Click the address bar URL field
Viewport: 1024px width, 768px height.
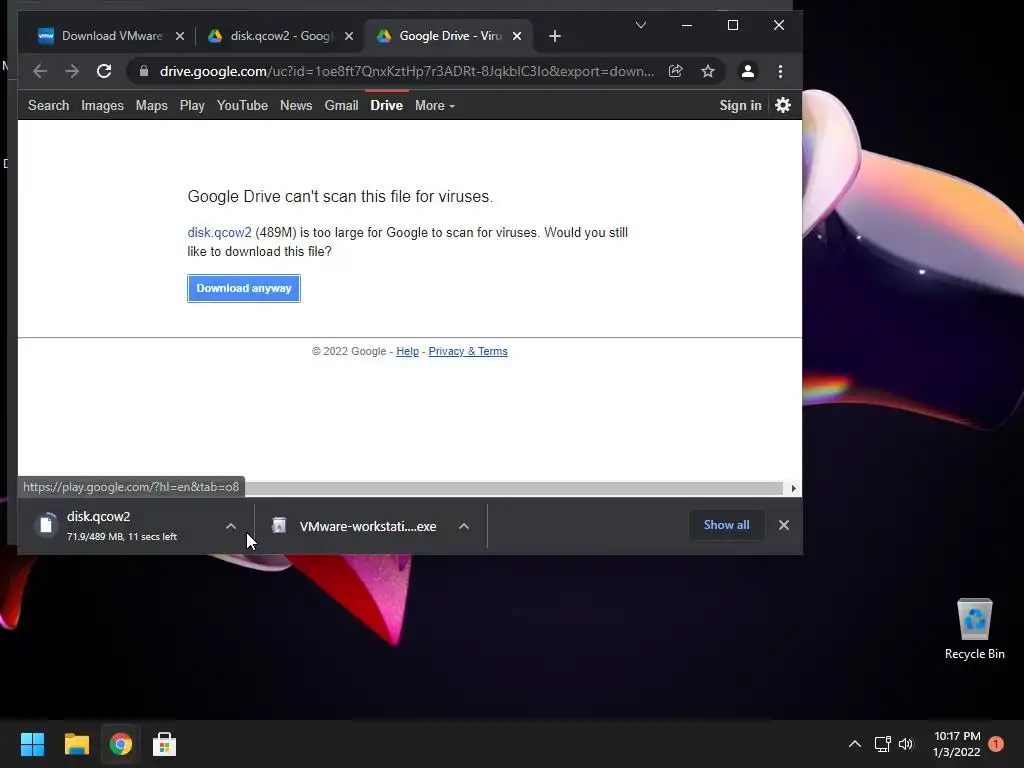tap(406, 71)
